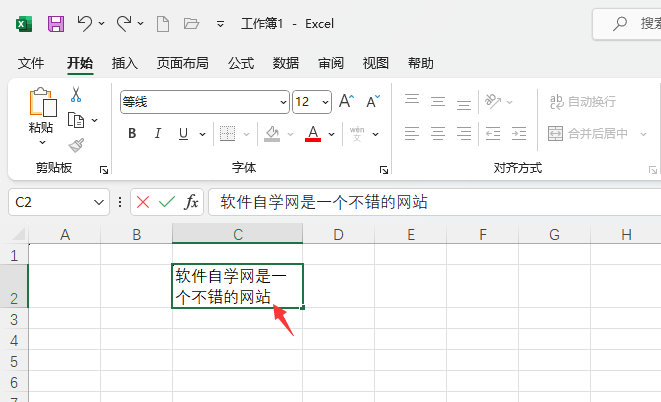Open the Name Box C2 dropdown
The image size is (661, 402).
pos(99,202)
